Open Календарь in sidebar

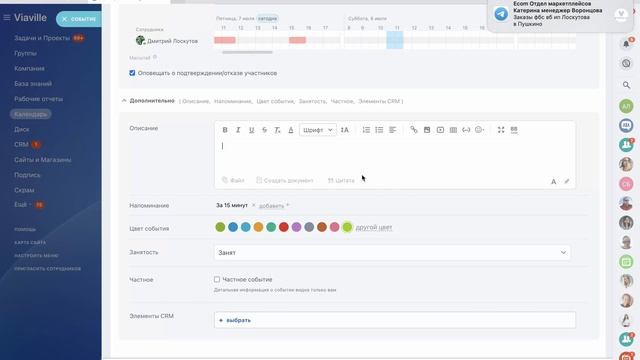(31, 114)
